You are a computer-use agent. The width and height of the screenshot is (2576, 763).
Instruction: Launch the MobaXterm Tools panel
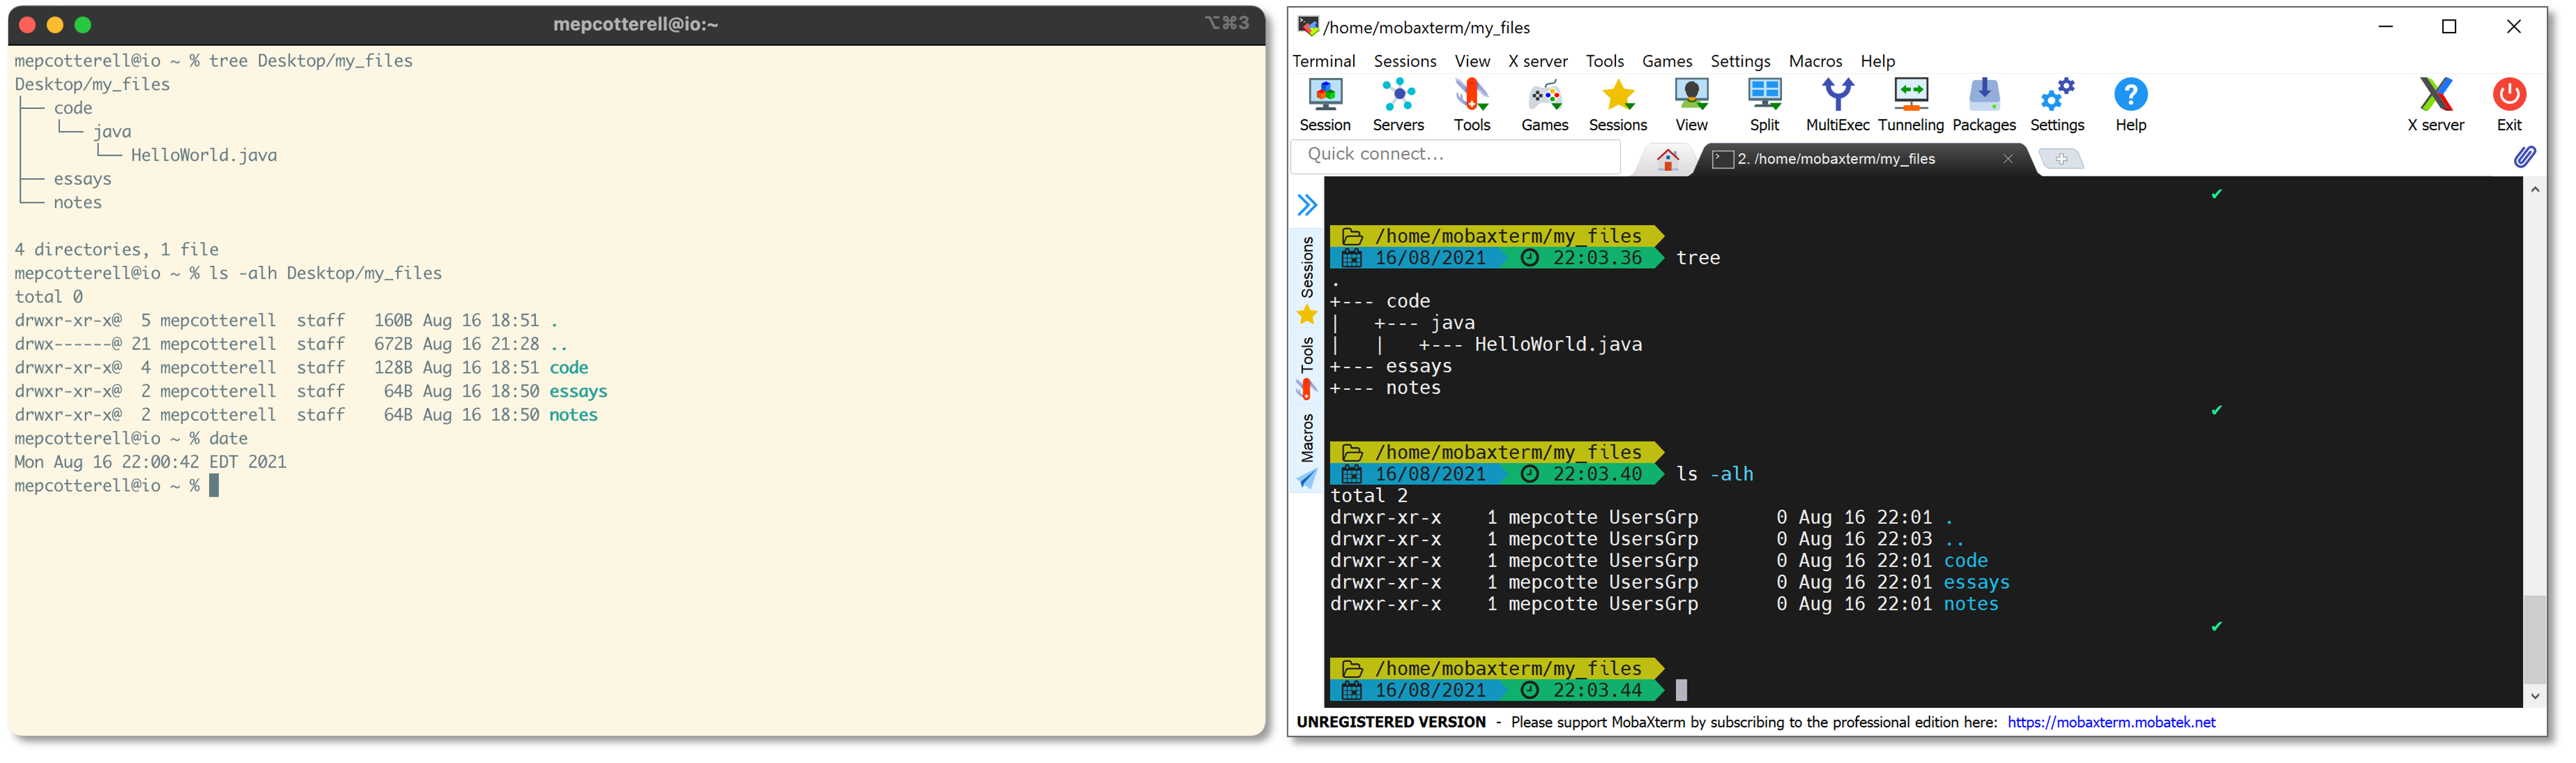(x=1472, y=103)
